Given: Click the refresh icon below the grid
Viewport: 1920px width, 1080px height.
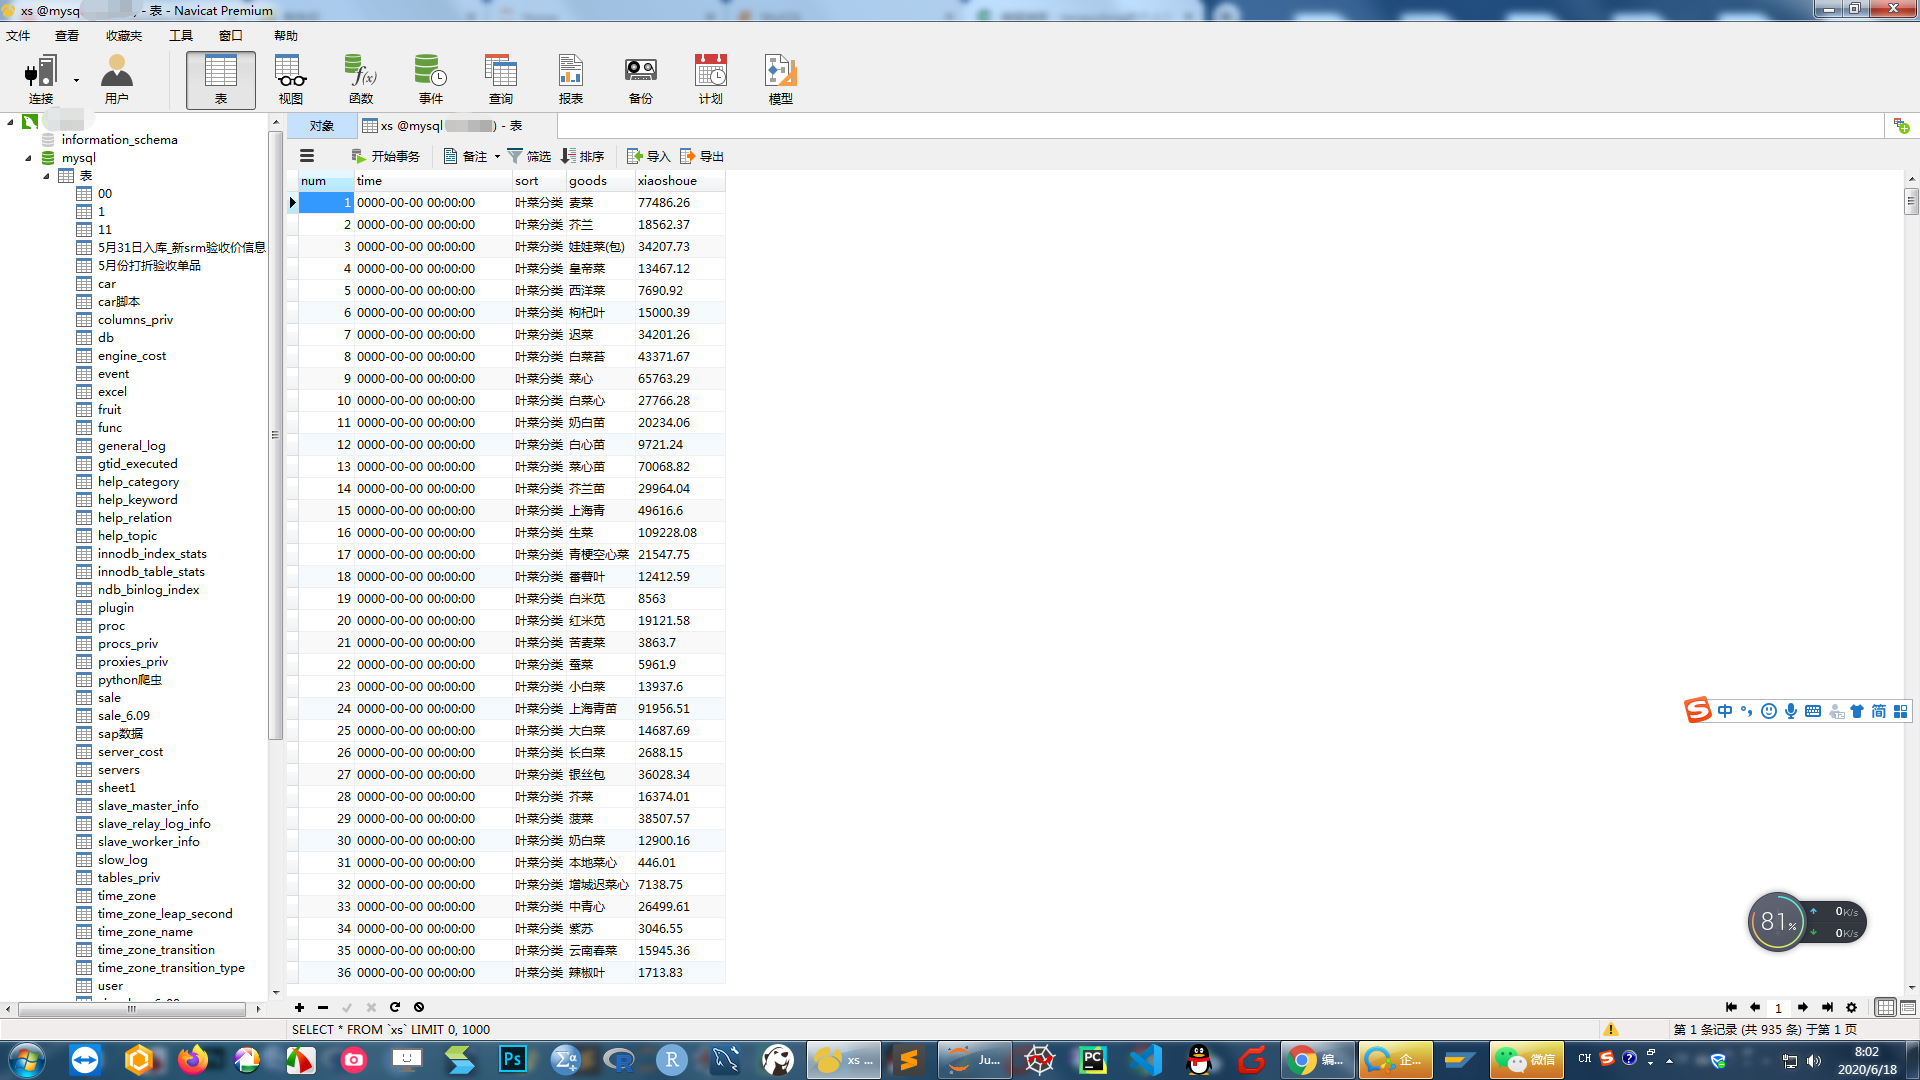Looking at the screenshot, I should coord(395,1007).
